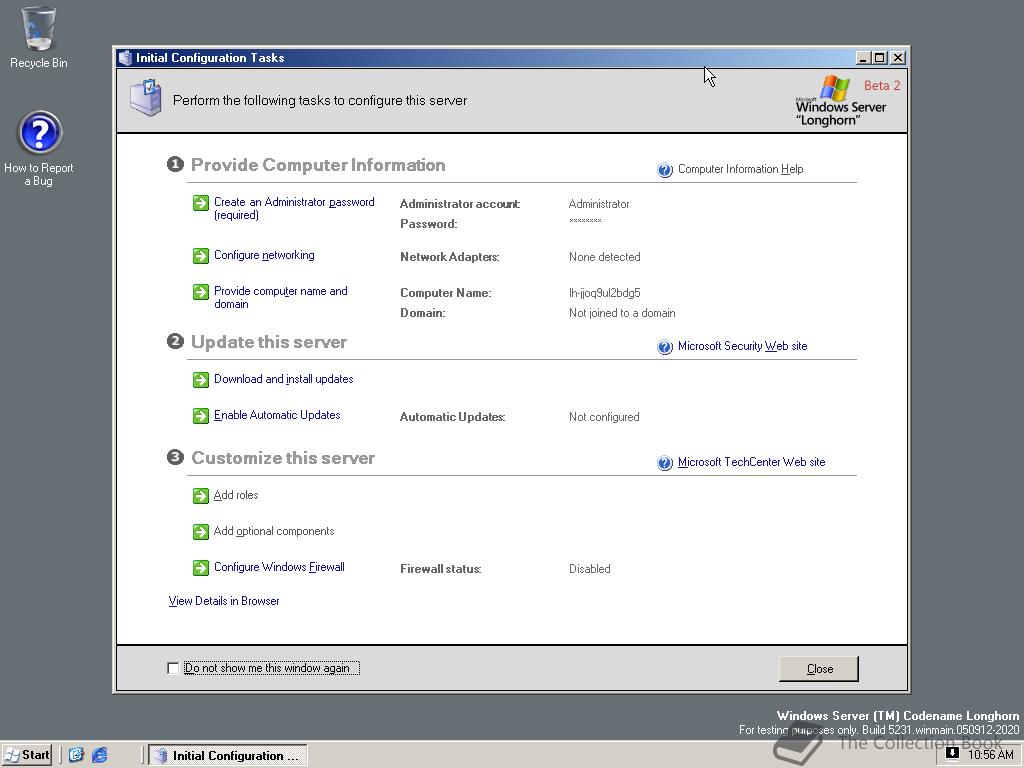Tick Do not show me this window again

tap(173, 668)
